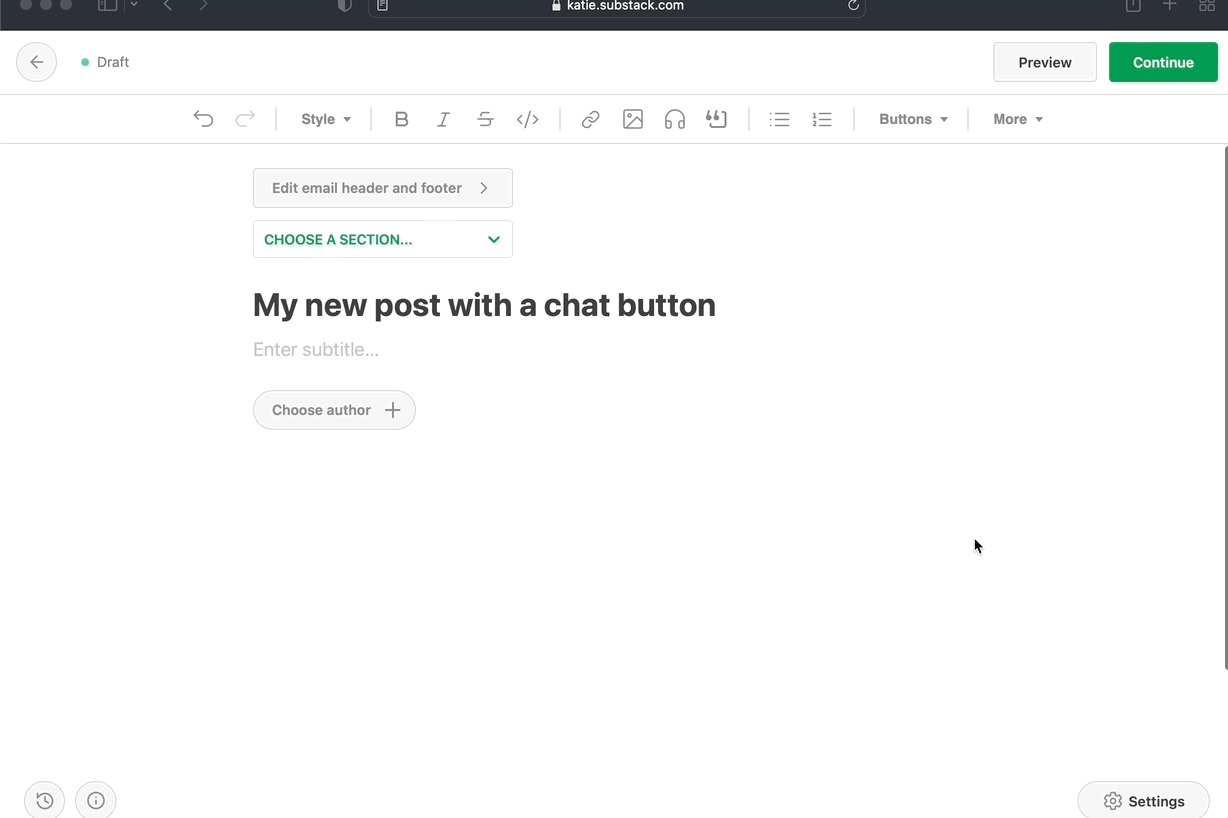
Task: Open the Buttons dropdown
Action: (912, 119)
